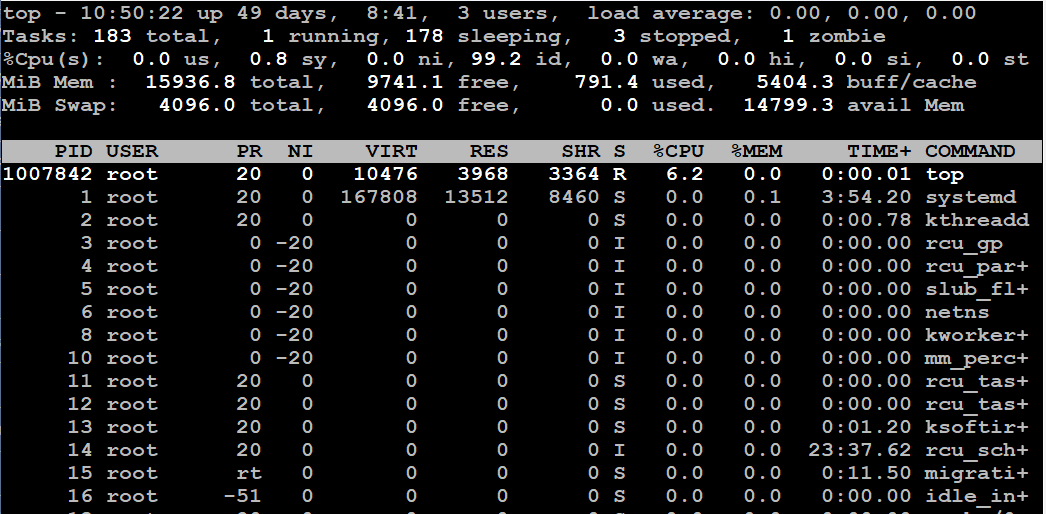Click the %MEM column header
The height and width of the screenshot is (514, 1046).
(757, 151)
